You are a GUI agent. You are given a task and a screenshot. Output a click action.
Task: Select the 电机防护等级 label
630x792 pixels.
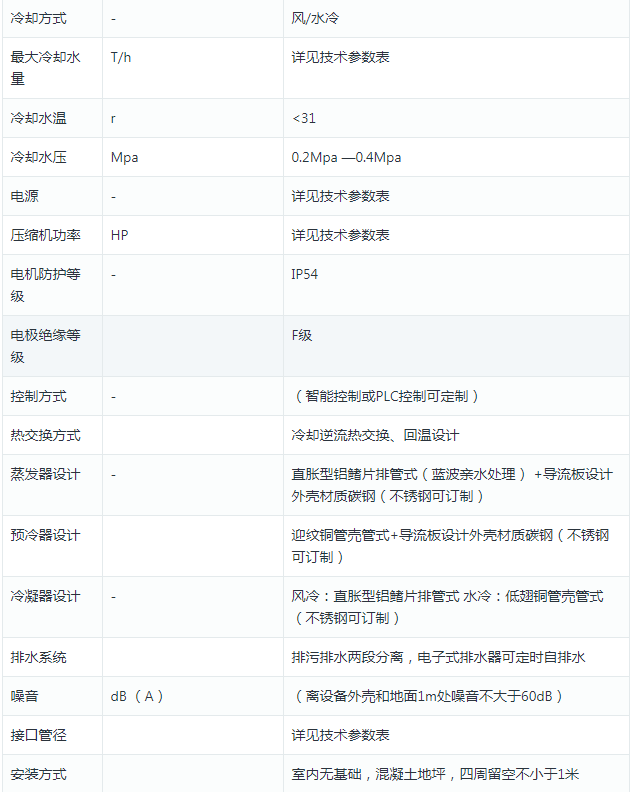45,285
